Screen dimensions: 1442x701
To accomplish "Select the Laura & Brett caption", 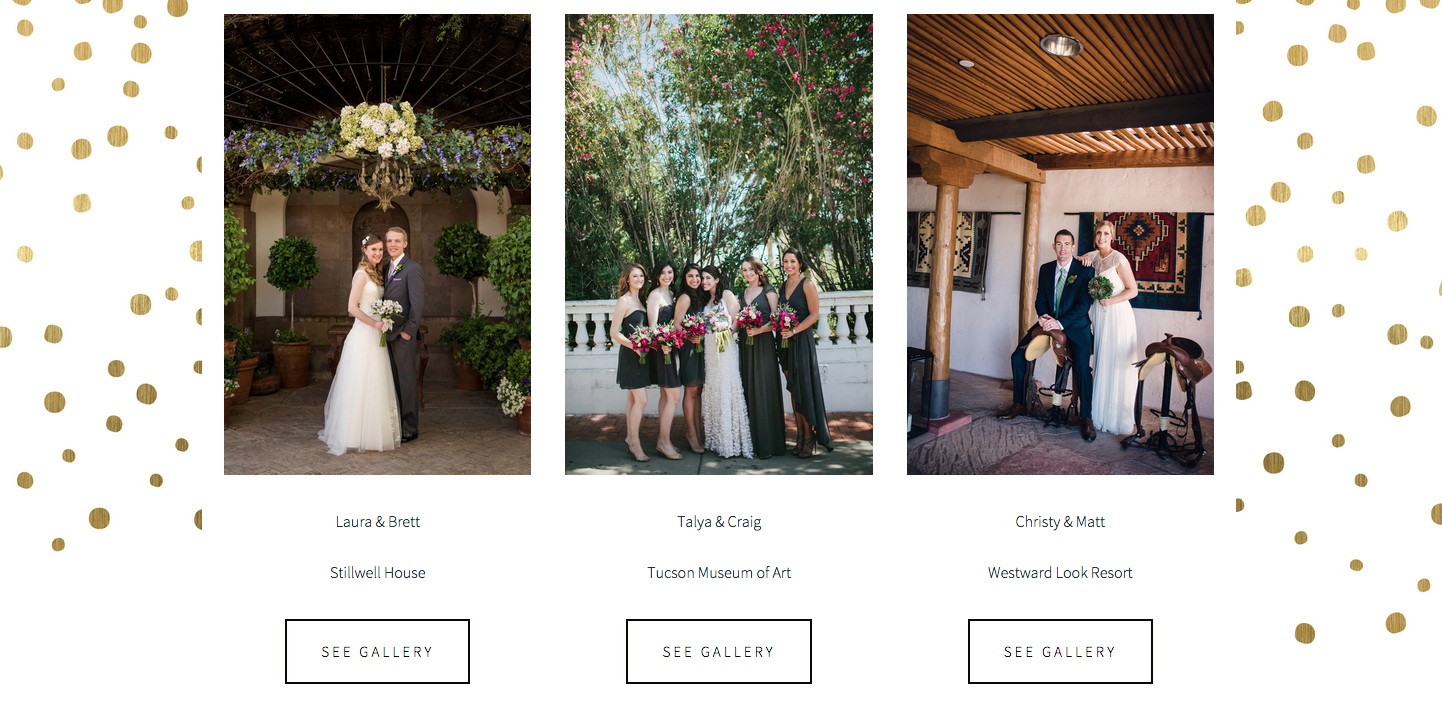I will [378, 522].
